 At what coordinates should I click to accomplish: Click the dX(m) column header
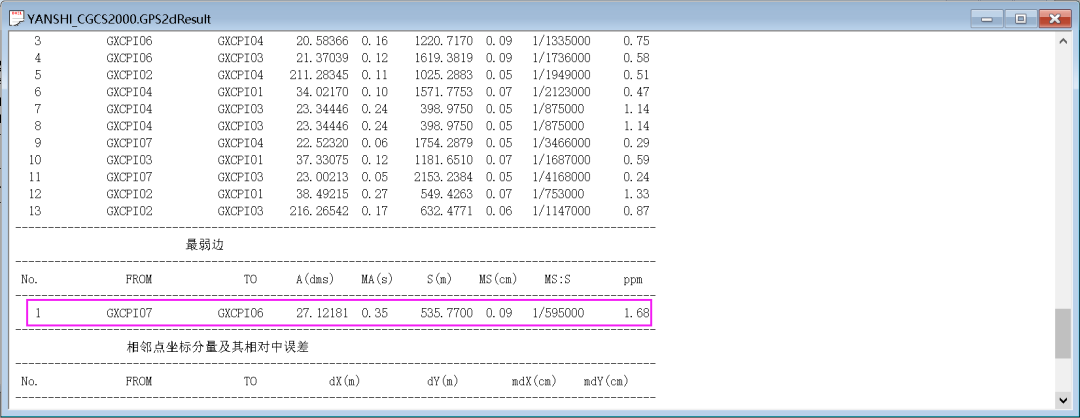coord(344,382)
